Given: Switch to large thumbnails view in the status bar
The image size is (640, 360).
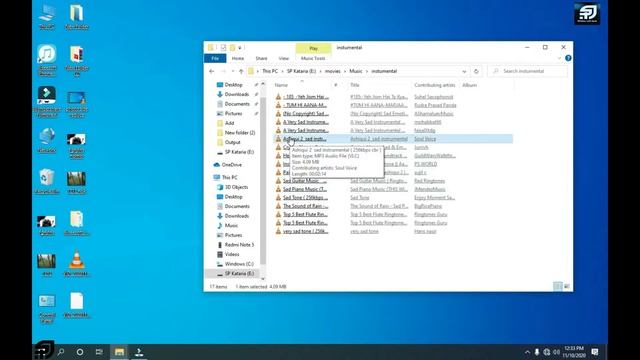Looking at the screenshot, I should point(567,287).
